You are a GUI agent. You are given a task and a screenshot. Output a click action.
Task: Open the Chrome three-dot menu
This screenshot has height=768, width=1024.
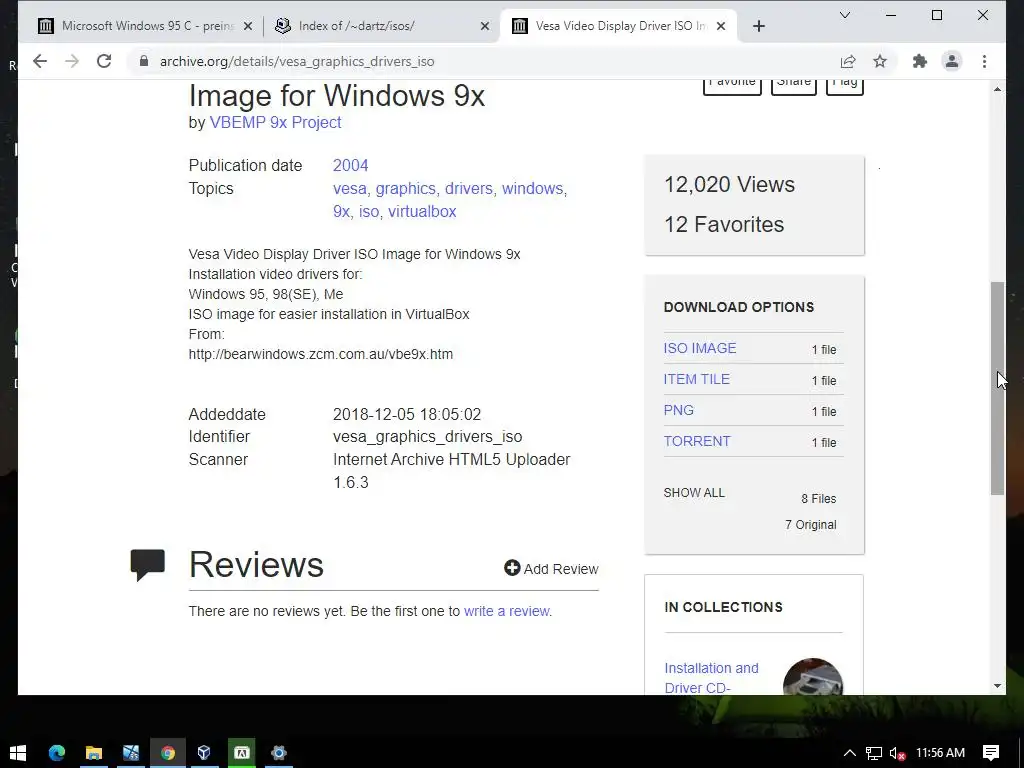coord(984,61)
